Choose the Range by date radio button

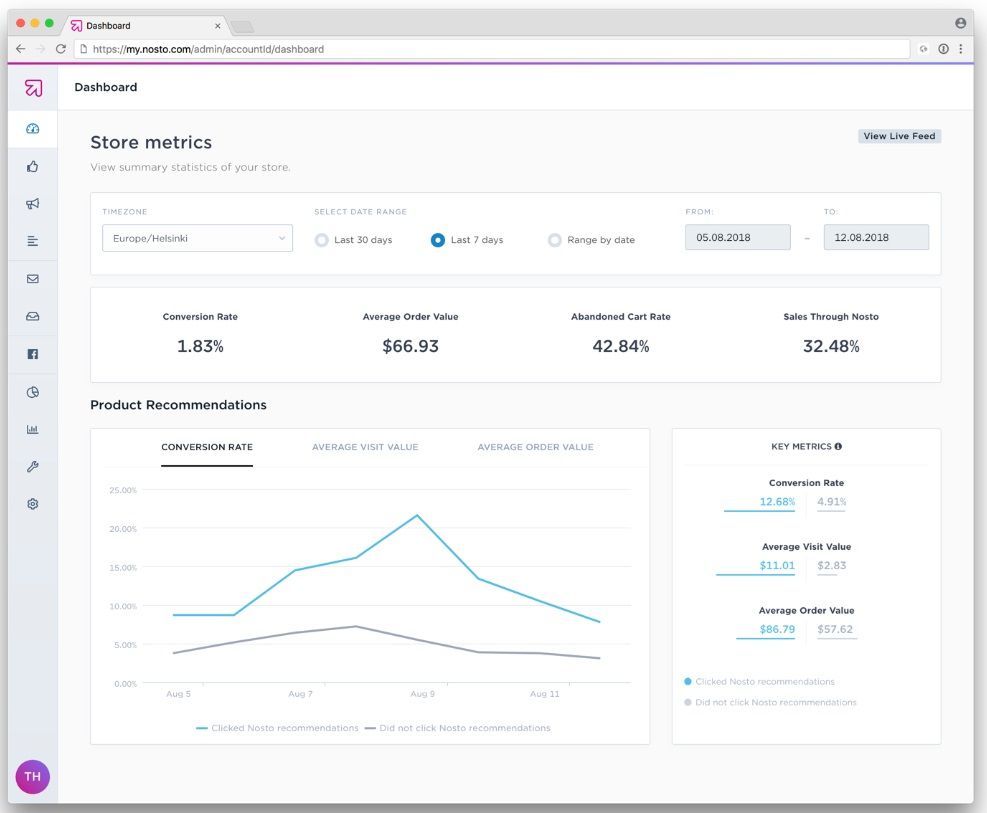pyautogui.click(x=555, y=240)
